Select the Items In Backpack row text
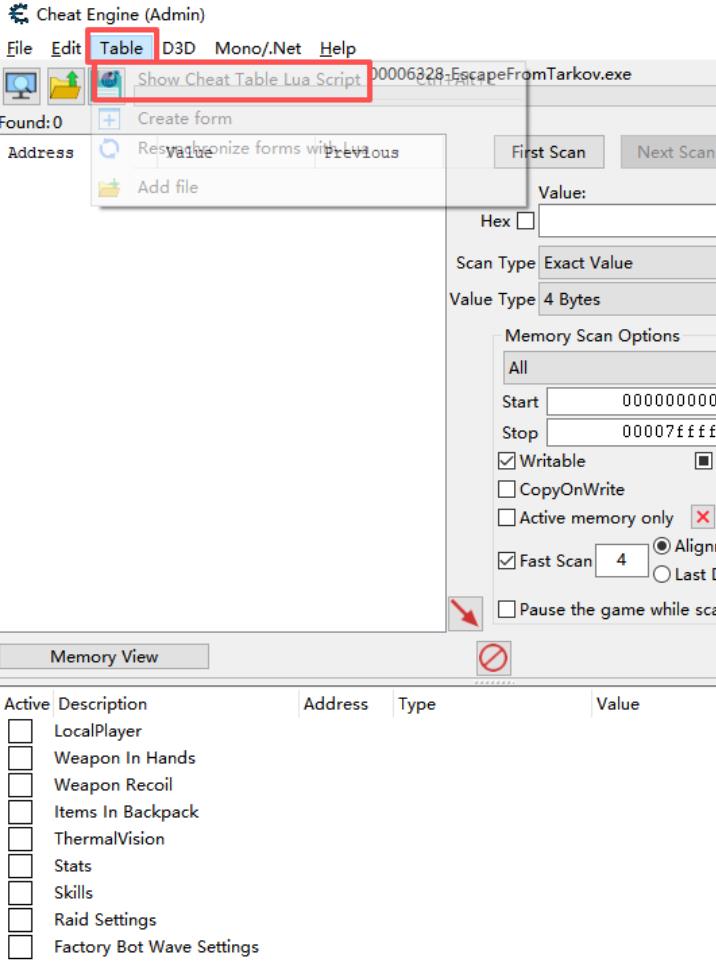The width and height of the screenshot is (716, 967). pos(126,812)
